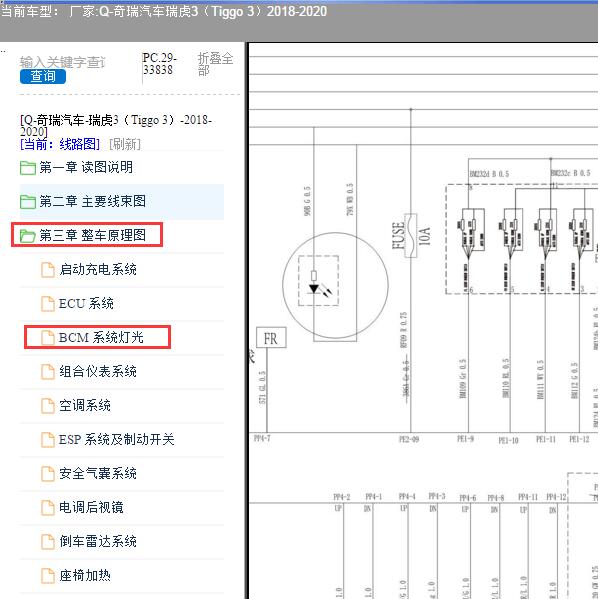Viewport: 598px width, 599px height.
Task: Click the PP4-6 connector label
Action: point(468,498)
